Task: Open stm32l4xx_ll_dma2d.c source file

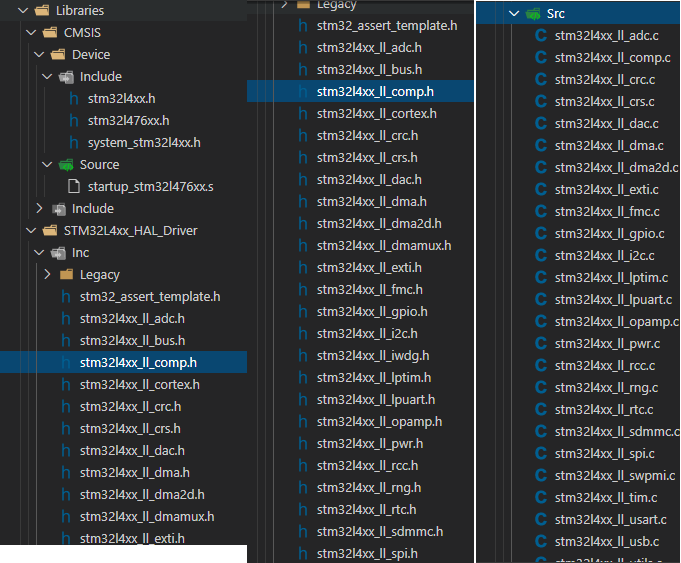Action: point(617,168)
